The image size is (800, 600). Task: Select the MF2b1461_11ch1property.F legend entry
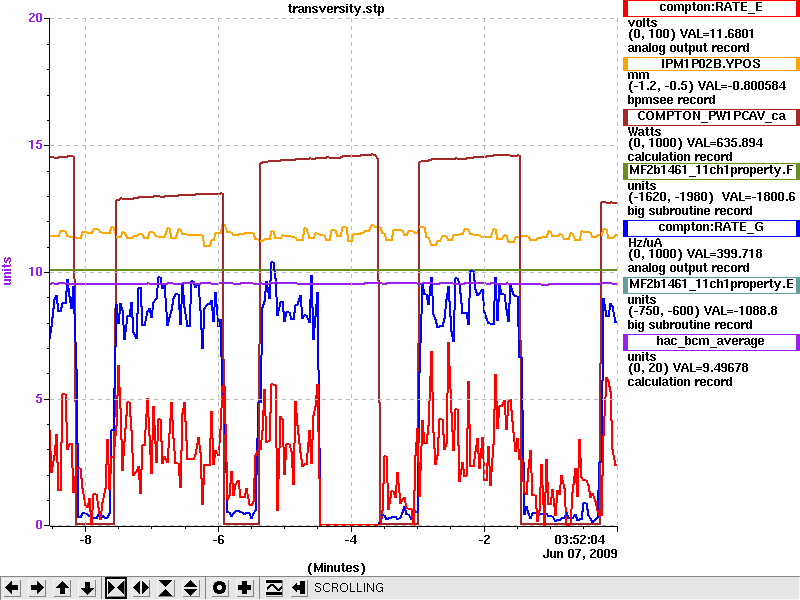(x=711, y=170)
